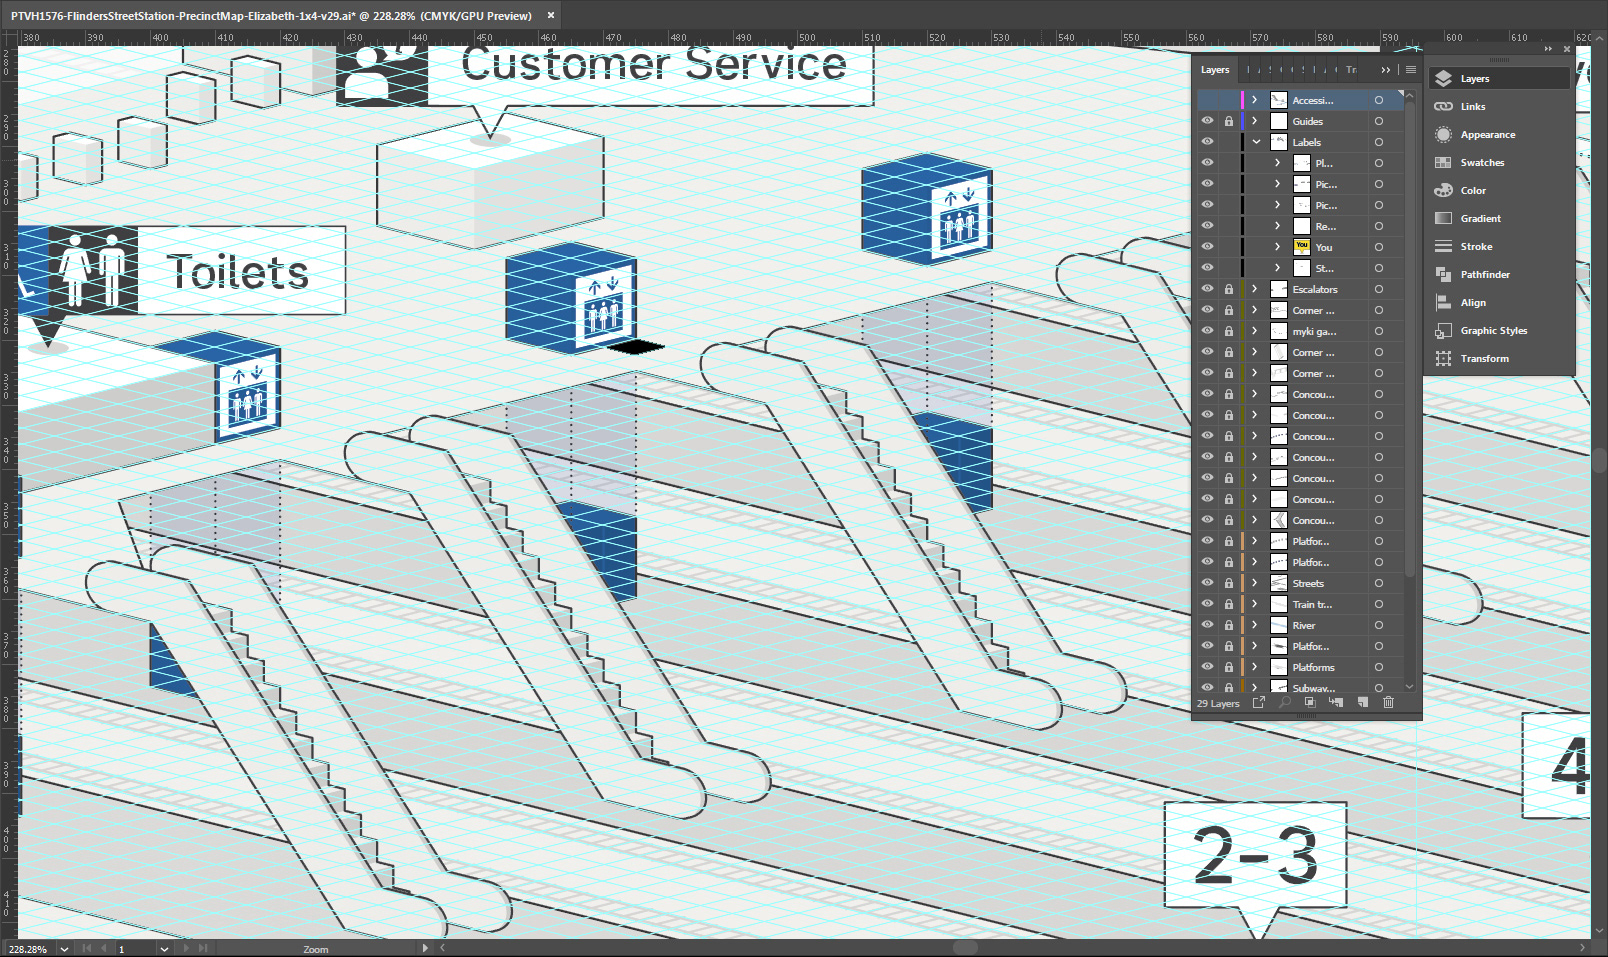Click the Streets layer color bar
The image size is (1608, 957).
(x=1242, y=583)
